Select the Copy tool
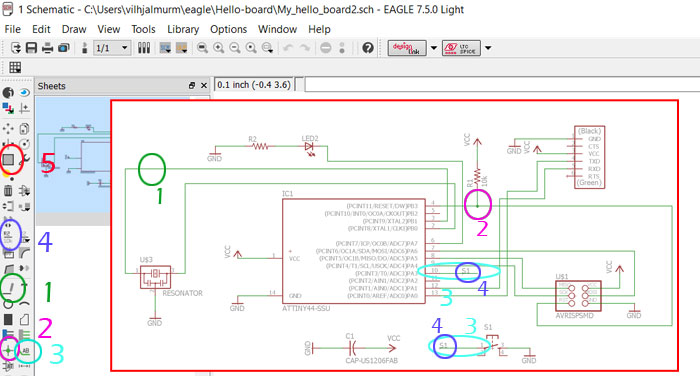700x376 pixels. pyautogui.click(x=25, y=129)
